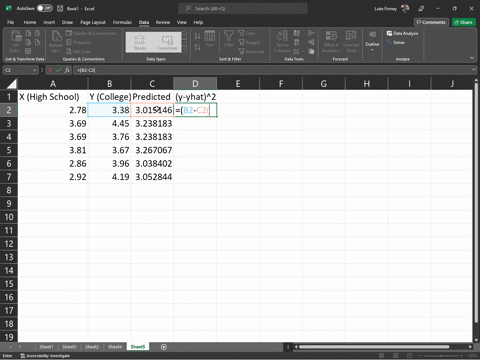Image resolution: width=480 pixels, height=360 pixels.
Task: Click the 'Predicted' header cell
Action: coord(152,97)
